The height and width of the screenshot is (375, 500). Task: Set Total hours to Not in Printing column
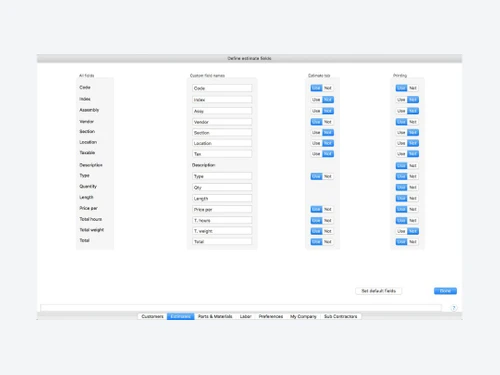(x=413, y=221)
